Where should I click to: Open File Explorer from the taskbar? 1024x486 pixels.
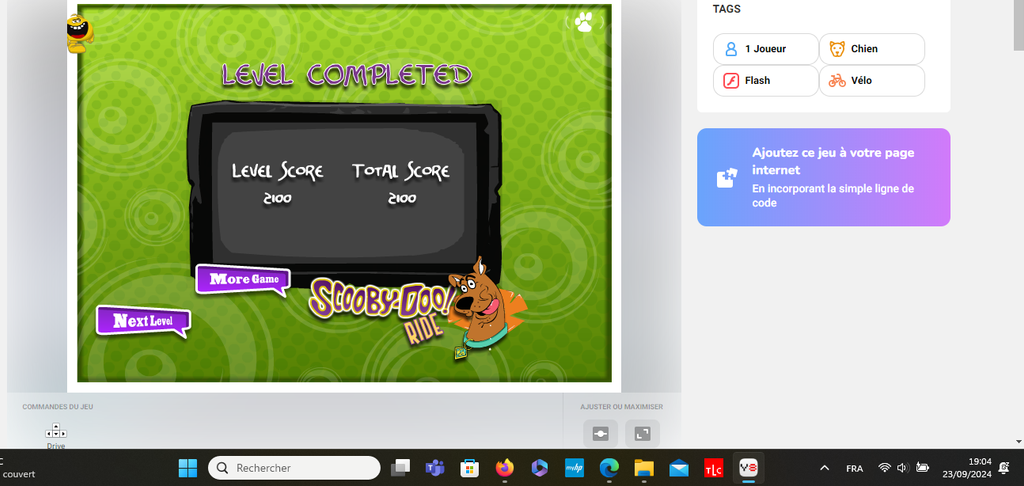tap(644, 468)
